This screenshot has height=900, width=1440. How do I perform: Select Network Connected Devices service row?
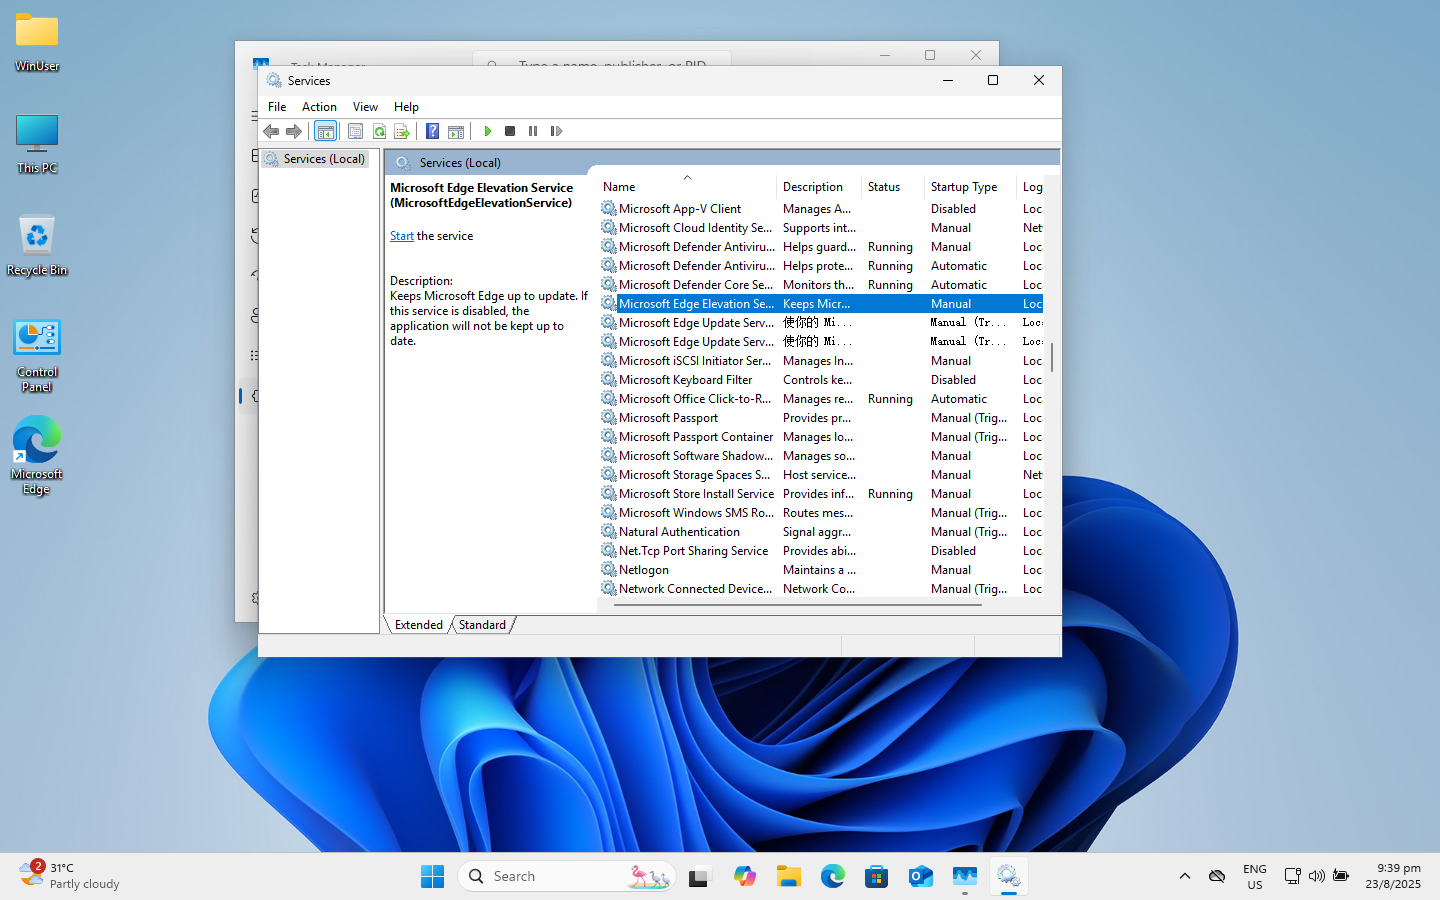pos(821,589)
